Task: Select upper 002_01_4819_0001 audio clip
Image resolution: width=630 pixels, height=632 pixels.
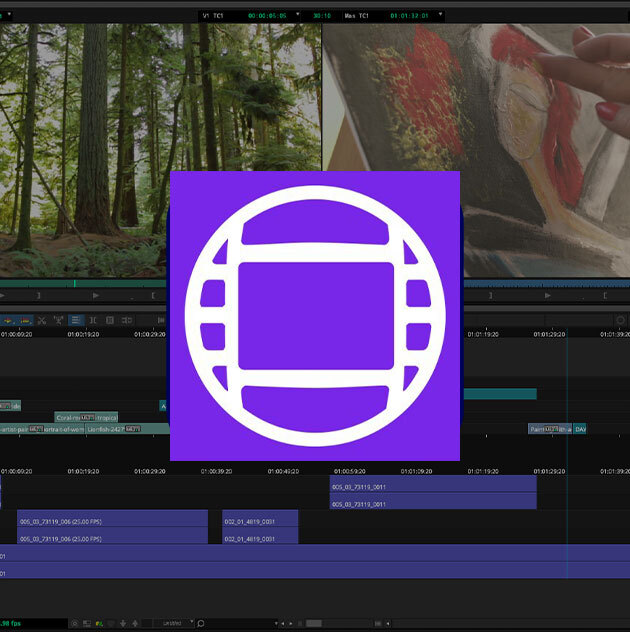Action: point(260,518)
